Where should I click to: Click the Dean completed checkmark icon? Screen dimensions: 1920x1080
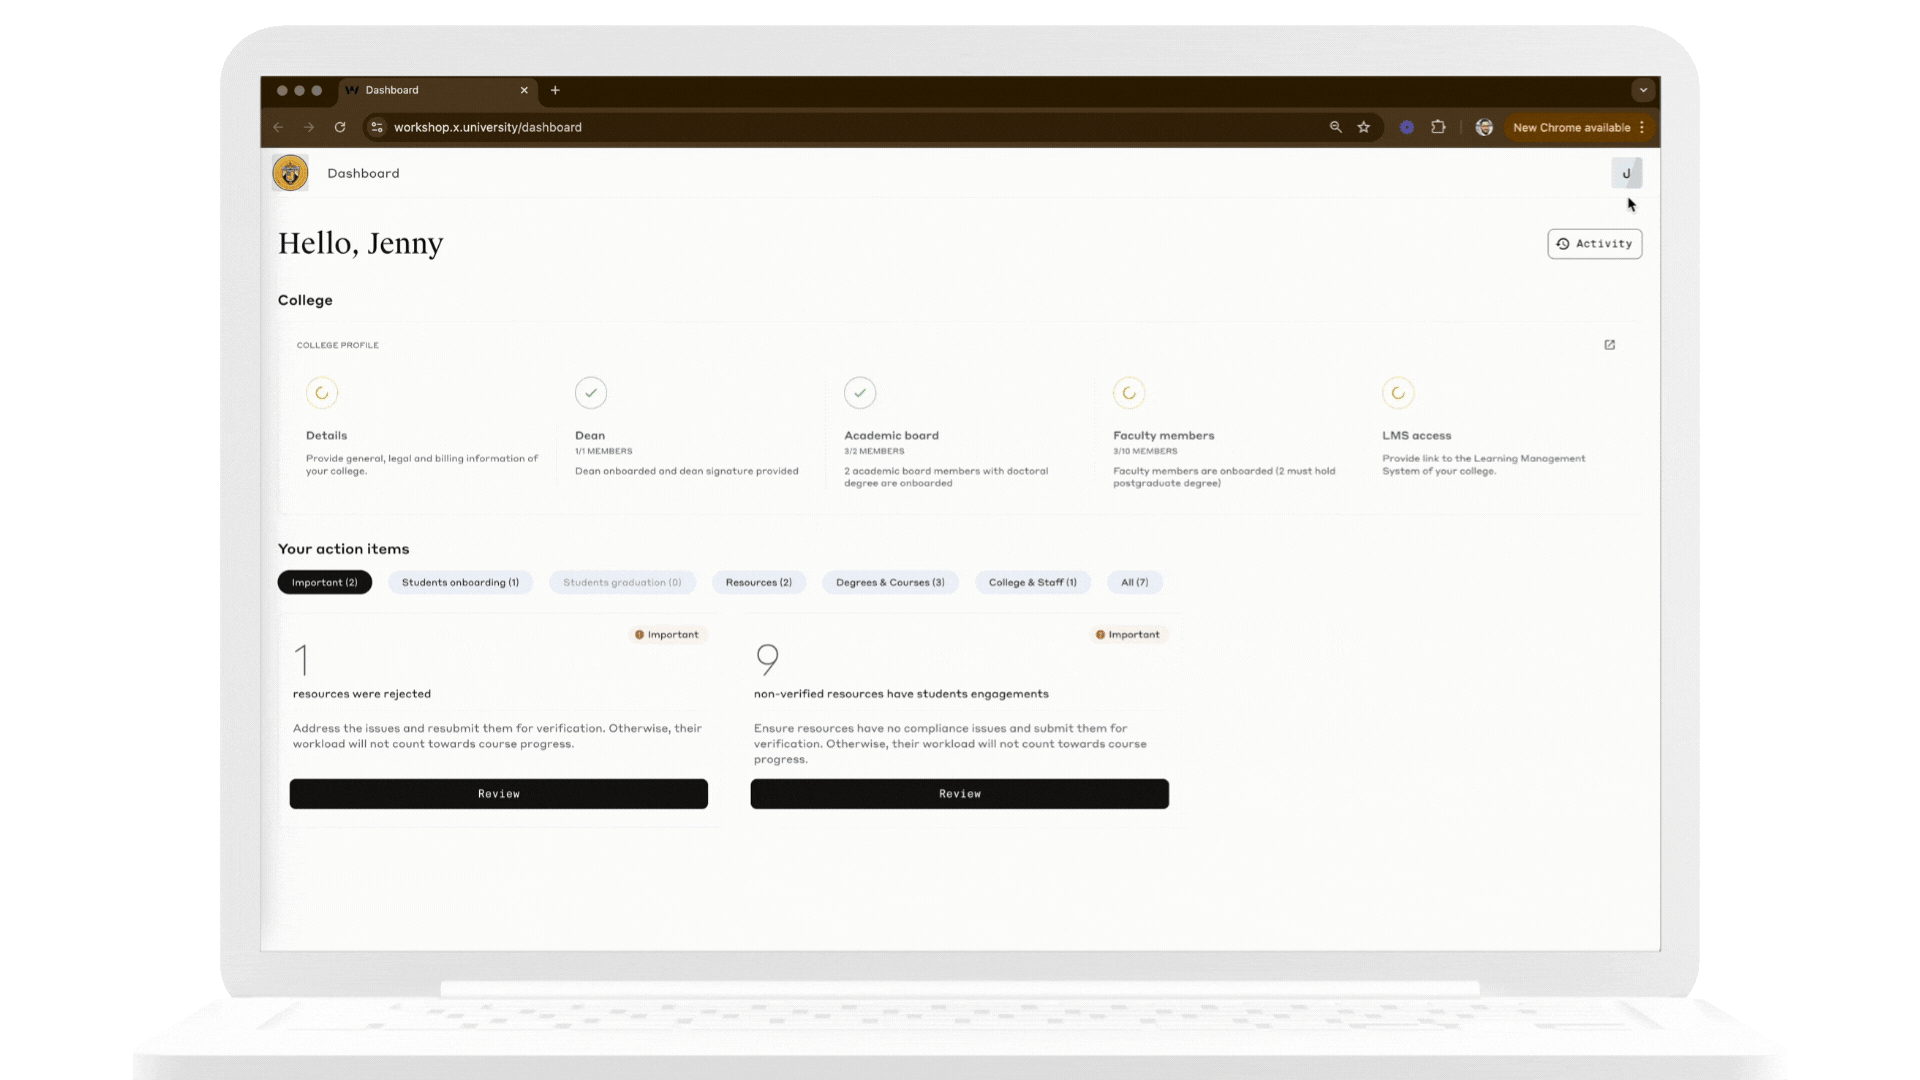pyautogui.click(x=591, y=393)
